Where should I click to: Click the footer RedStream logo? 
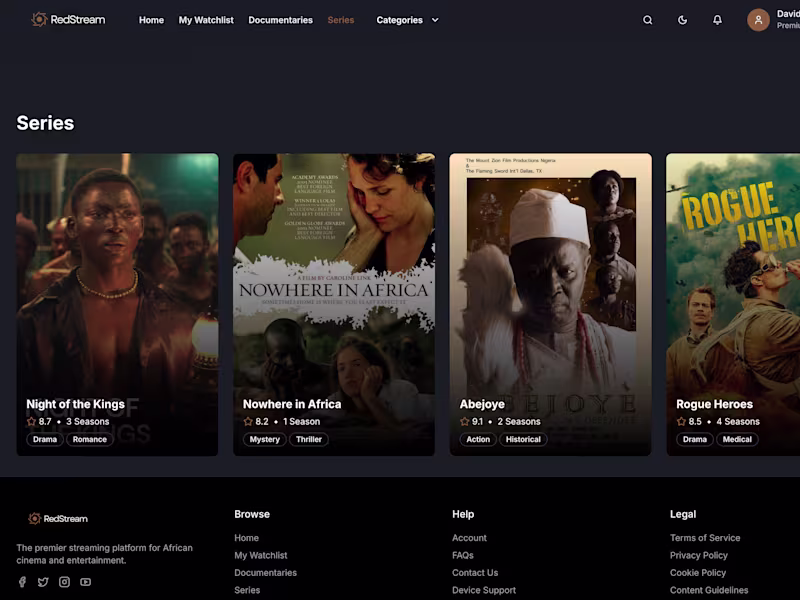[58, 518]
